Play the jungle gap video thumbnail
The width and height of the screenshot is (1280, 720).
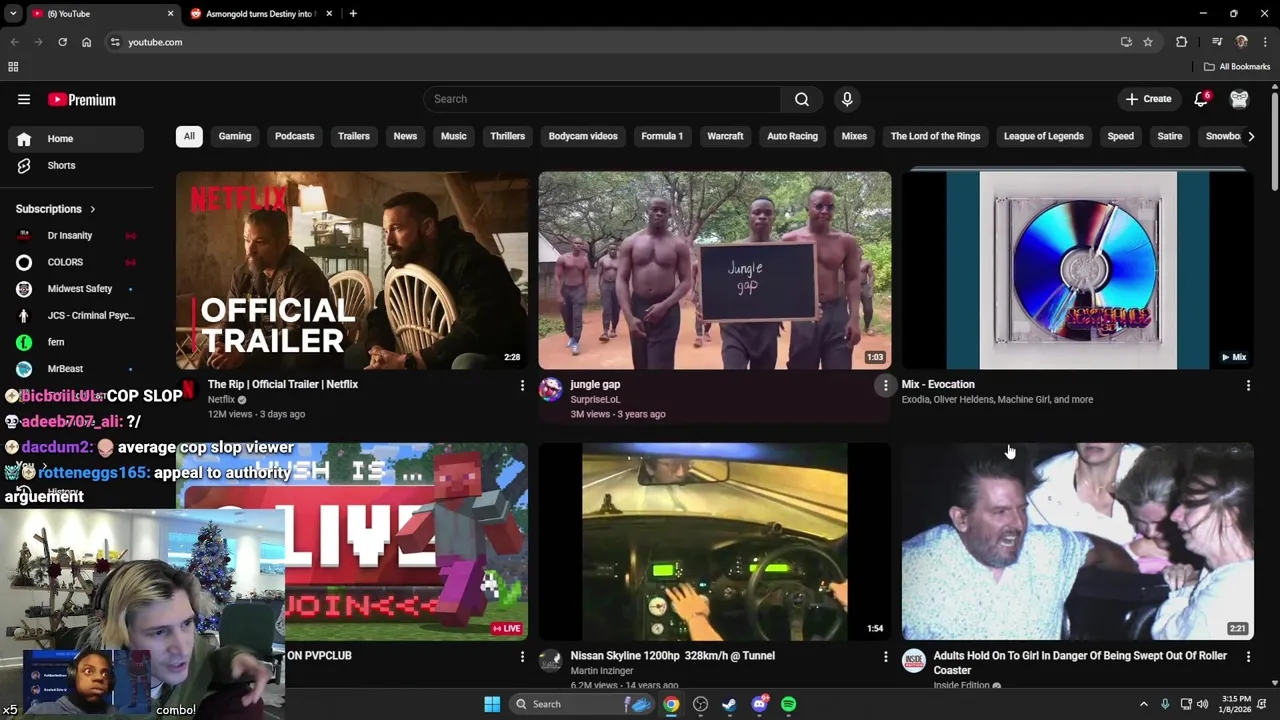(714, 270)
